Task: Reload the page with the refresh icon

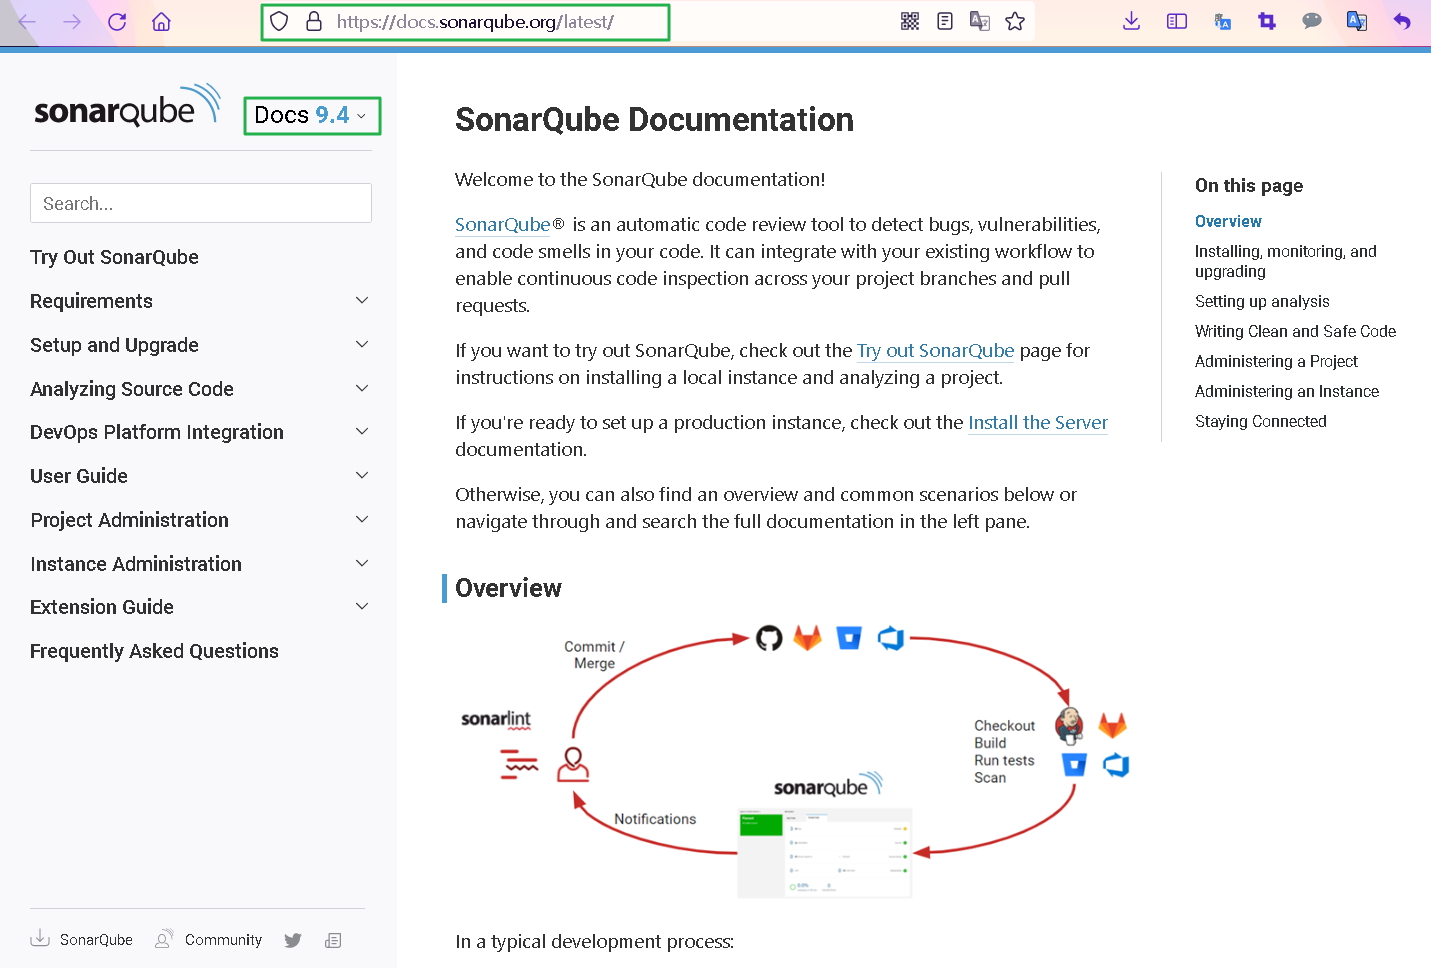Action: [117, 22]
